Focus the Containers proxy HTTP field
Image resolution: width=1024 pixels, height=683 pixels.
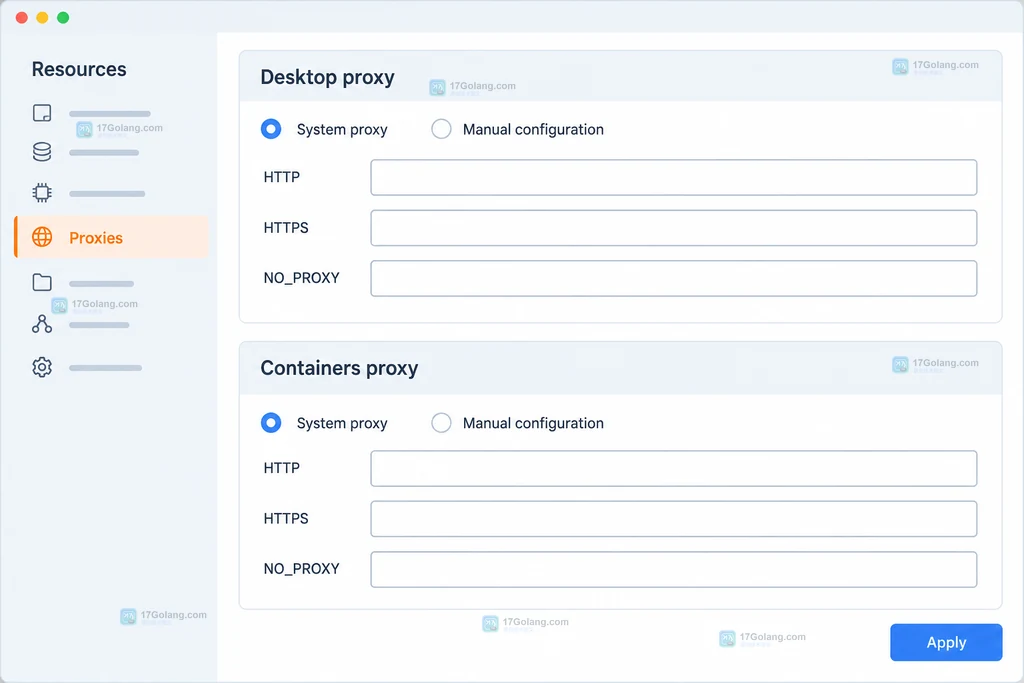pyautogui.click(x=674, y=468)
